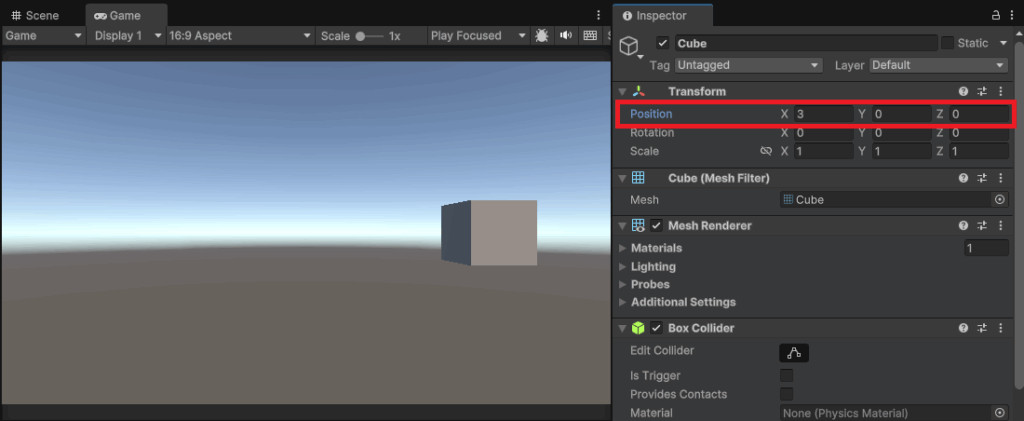Screen dimensions: 1024x421
Task: Click the Cube name field
Action: [806, 44]
